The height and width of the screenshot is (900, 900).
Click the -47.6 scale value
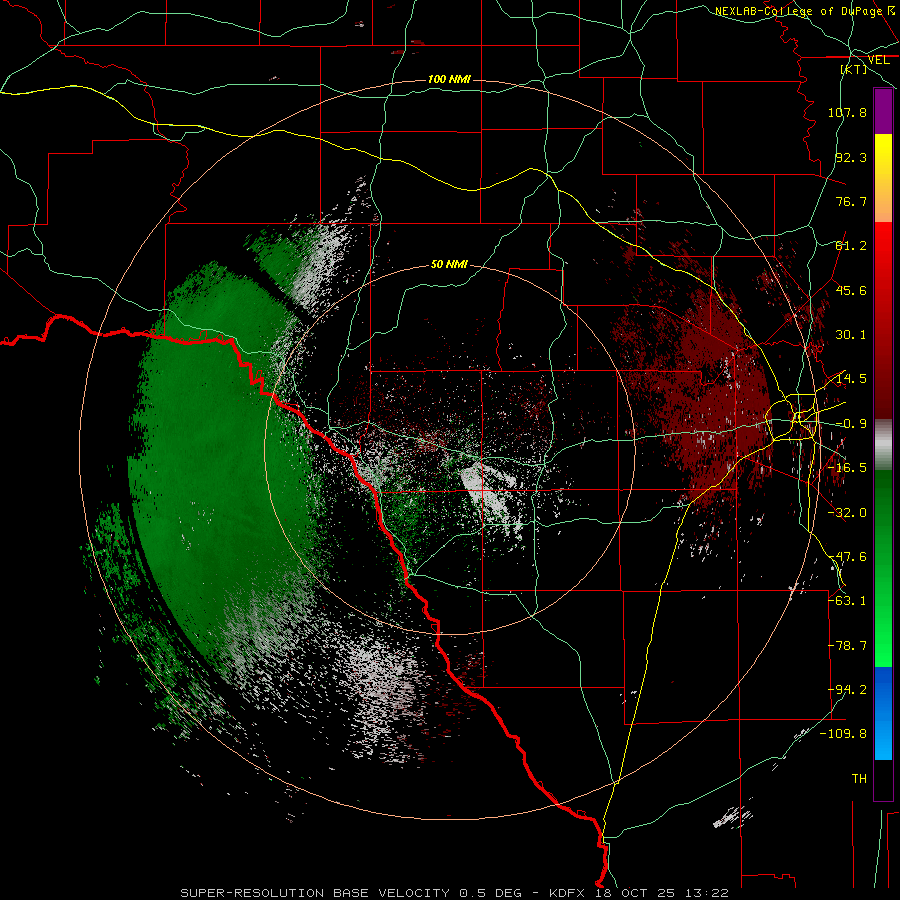(847, 557)
